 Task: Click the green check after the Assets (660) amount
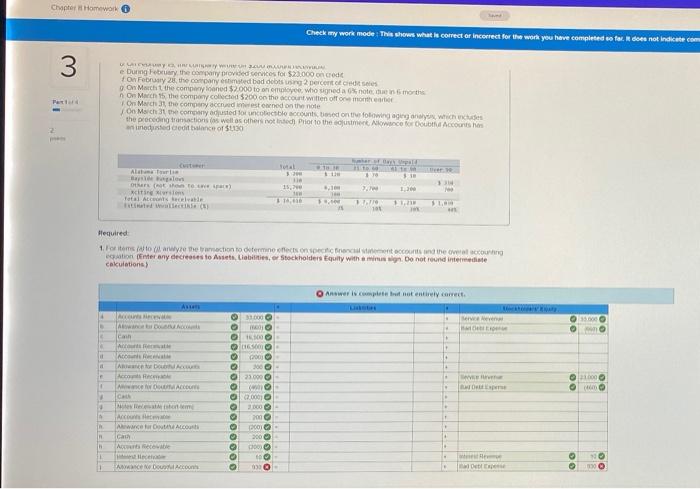[x=268, y=327]
